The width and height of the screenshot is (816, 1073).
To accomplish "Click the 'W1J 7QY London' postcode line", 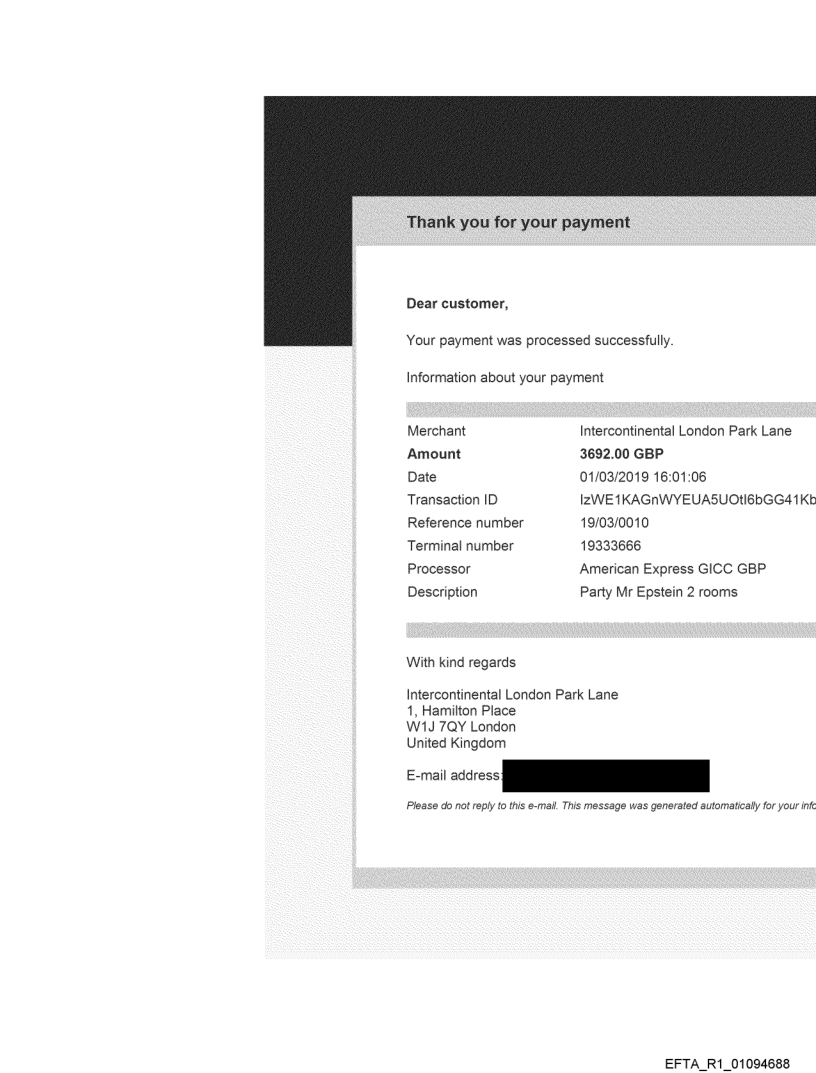I will tap(461, 727).
